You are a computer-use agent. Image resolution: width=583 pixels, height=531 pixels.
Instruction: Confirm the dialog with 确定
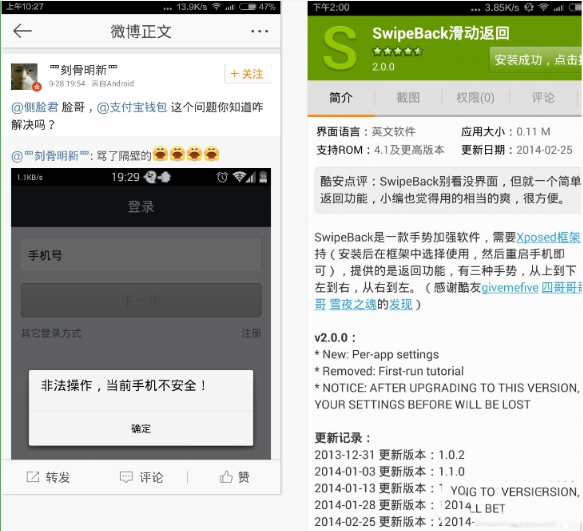click(141, 428)
